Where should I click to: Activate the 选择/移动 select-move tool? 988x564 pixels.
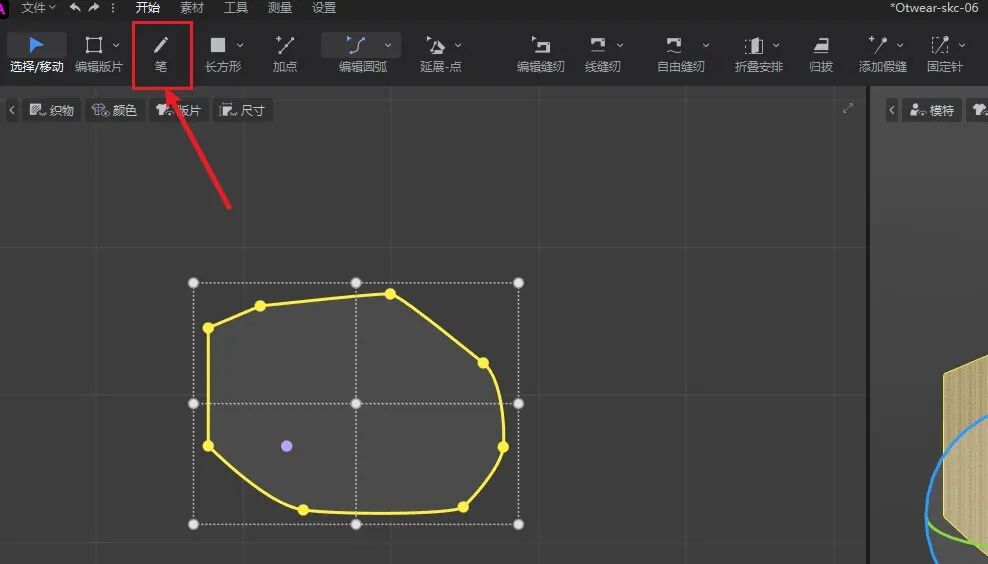tap(37, 54)
